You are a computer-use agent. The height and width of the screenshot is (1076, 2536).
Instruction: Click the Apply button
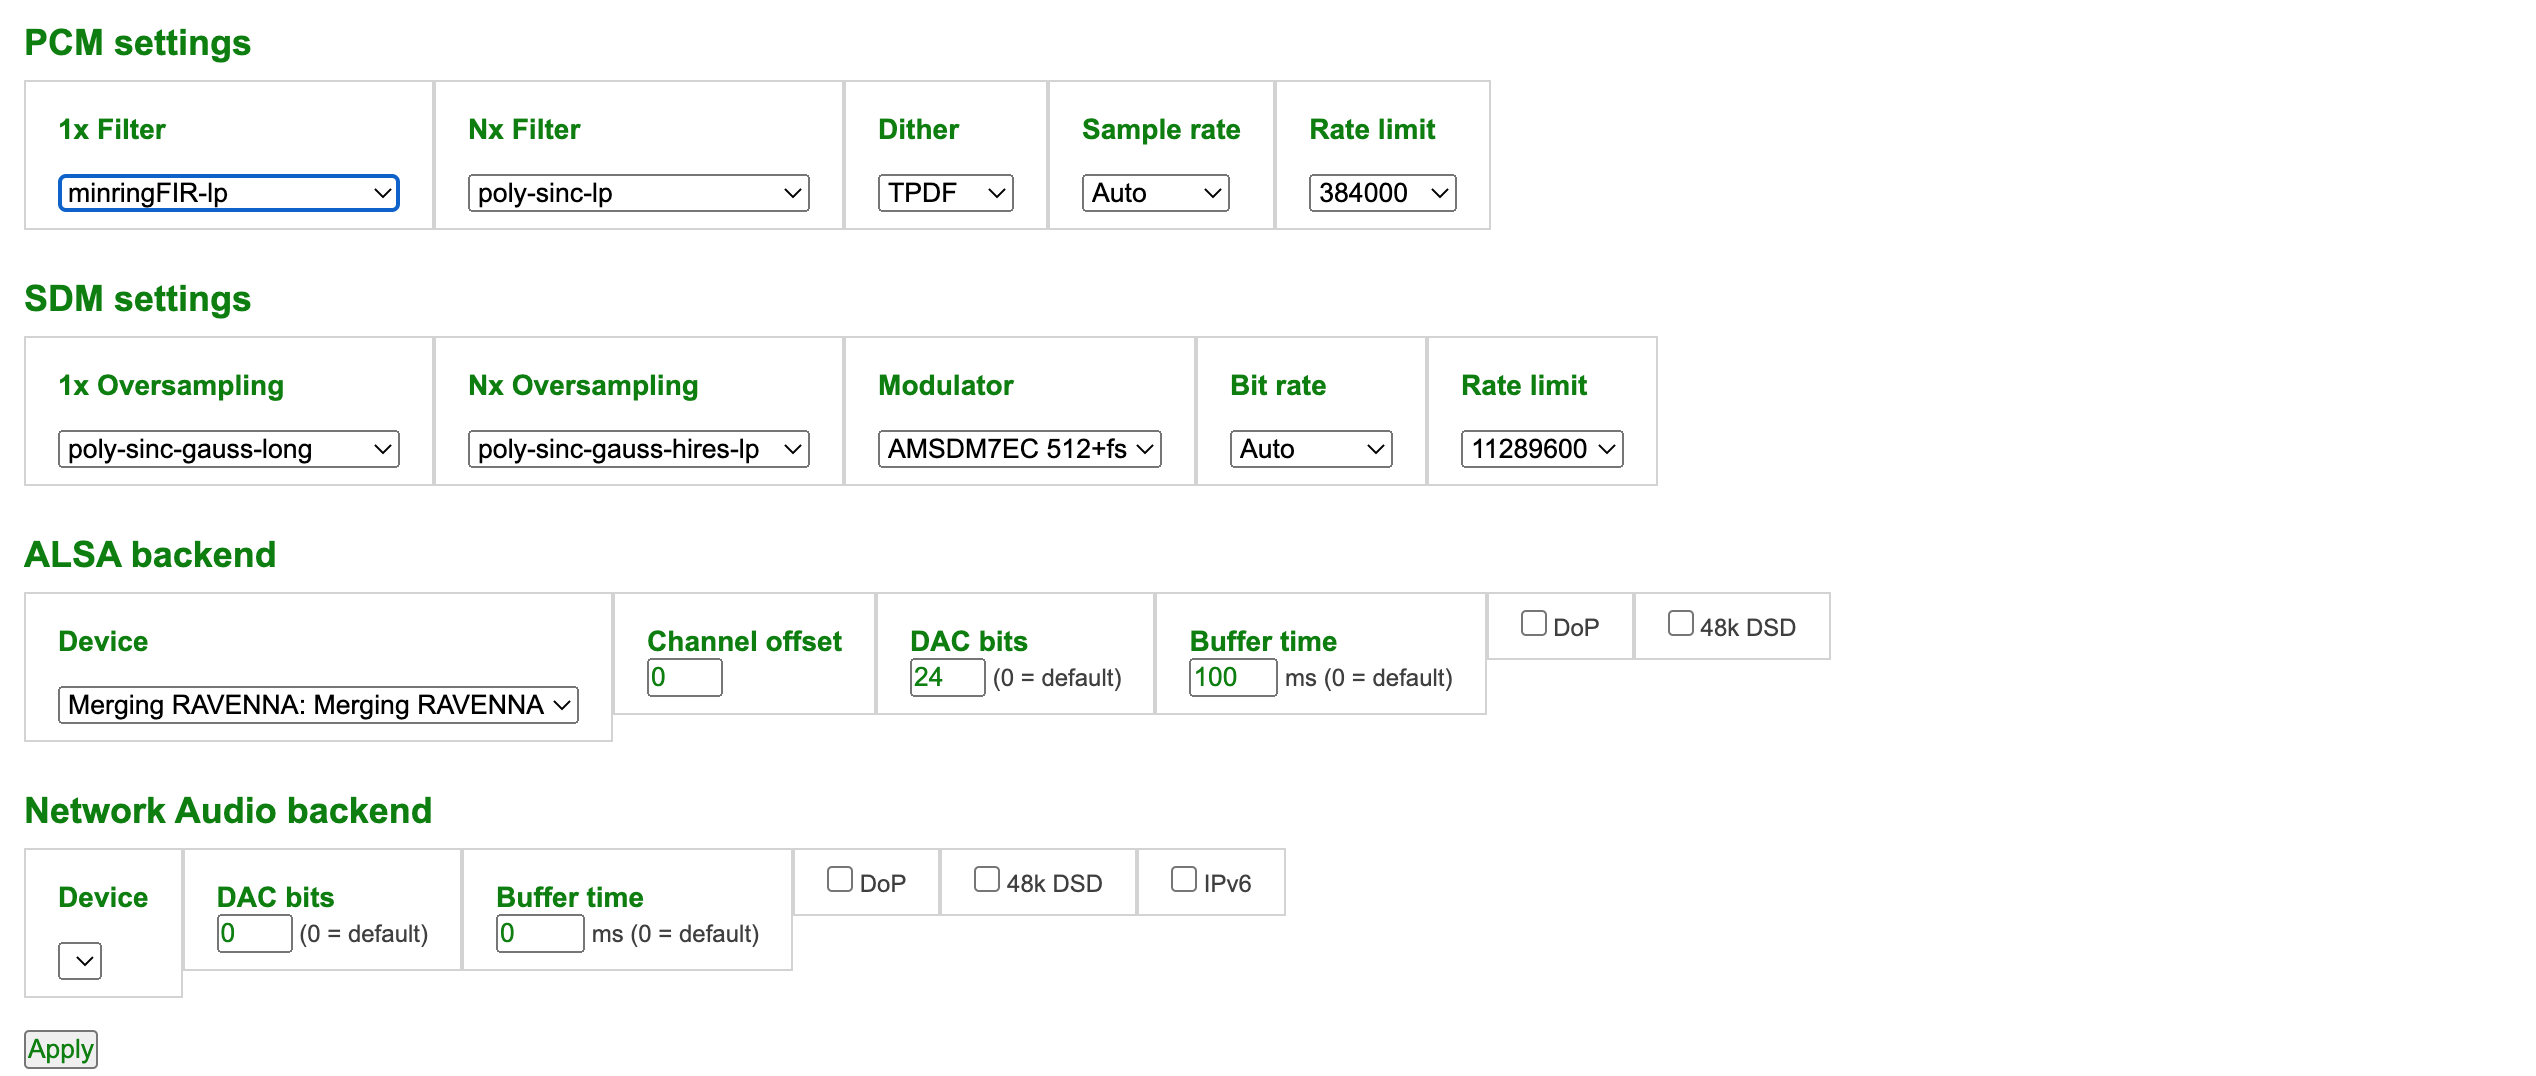coord(61,1049)
